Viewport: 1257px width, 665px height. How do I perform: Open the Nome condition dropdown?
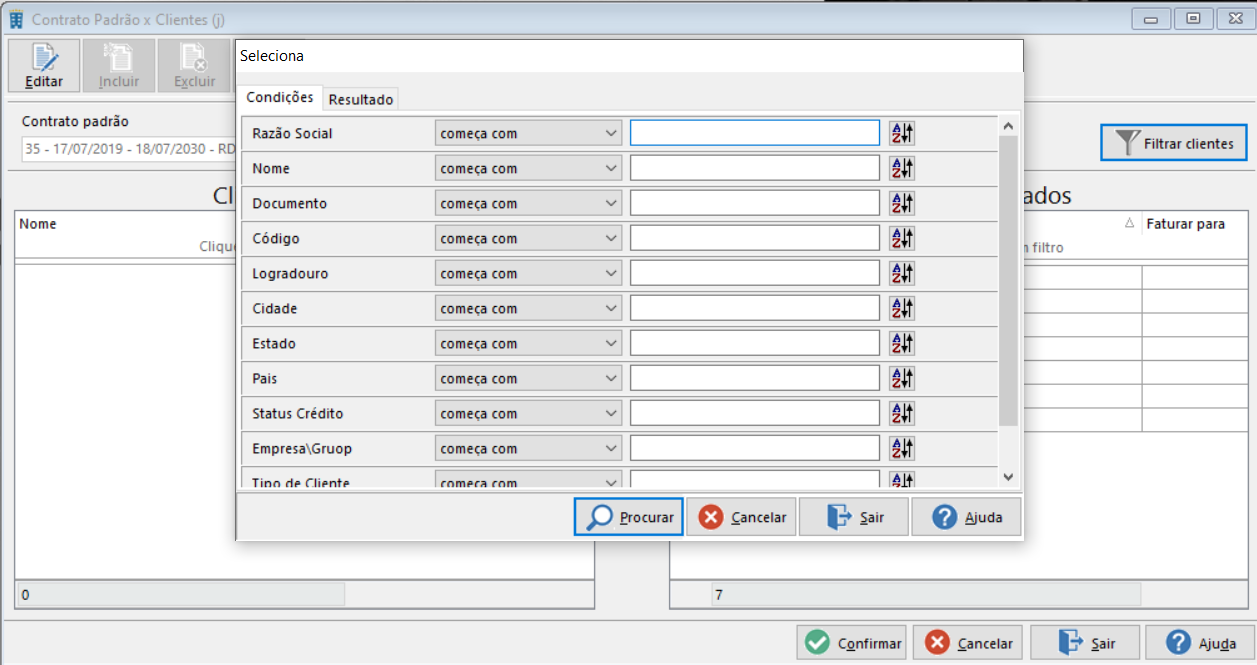tap(528, 168)
